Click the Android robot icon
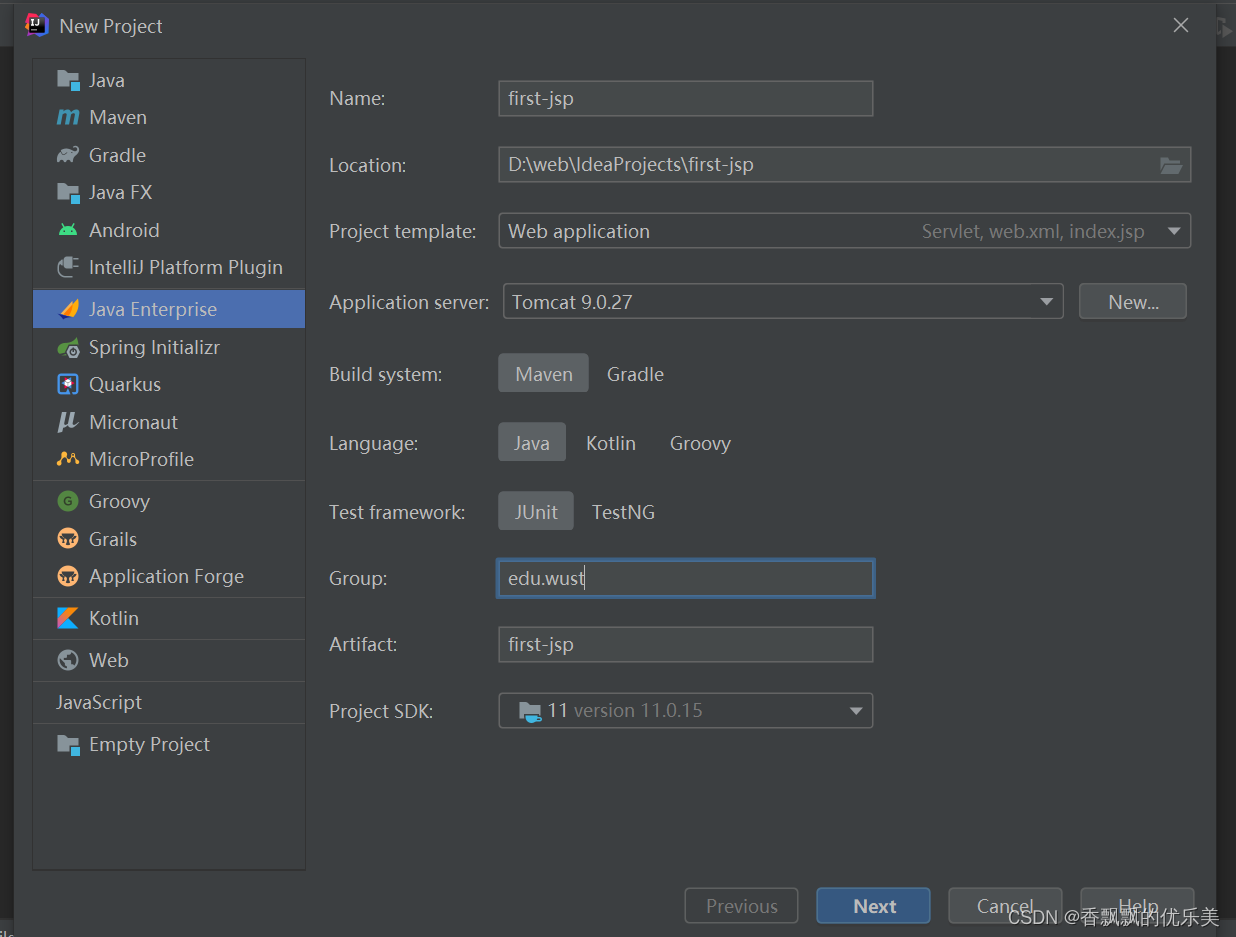The width and height of the screenshot is (1236, 937). pos(68,230)
